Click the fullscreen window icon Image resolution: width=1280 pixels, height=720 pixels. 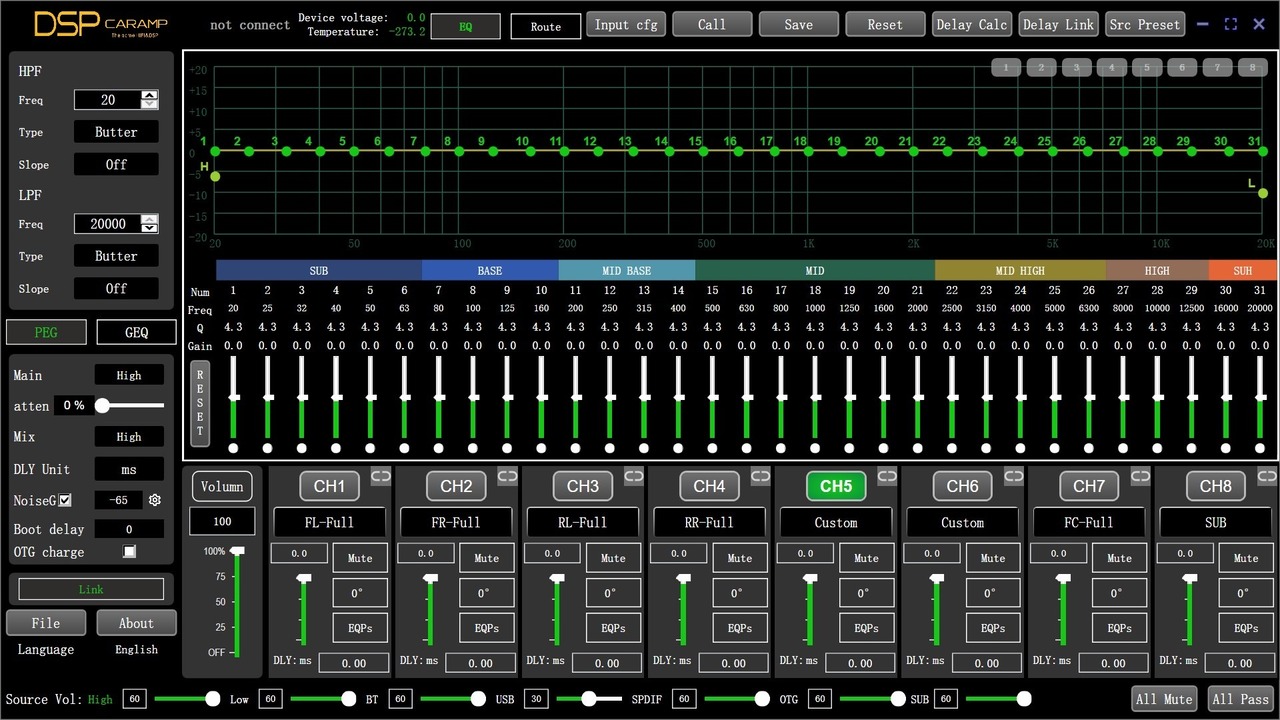[1231, 24]
